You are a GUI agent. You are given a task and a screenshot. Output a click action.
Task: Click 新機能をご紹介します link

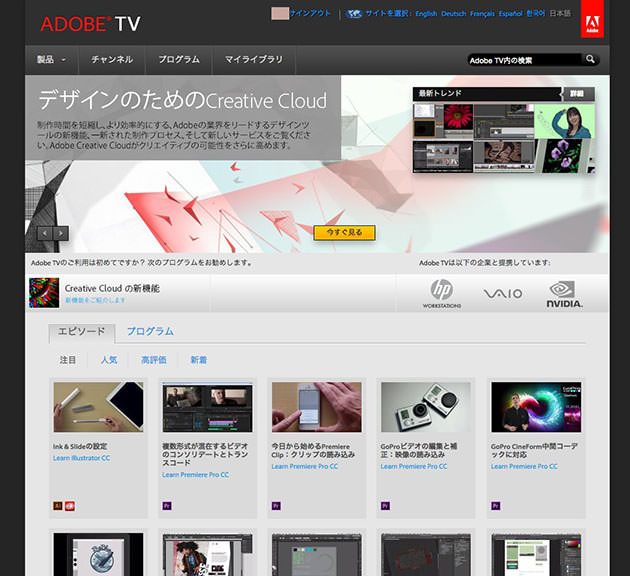pos(95,300)
